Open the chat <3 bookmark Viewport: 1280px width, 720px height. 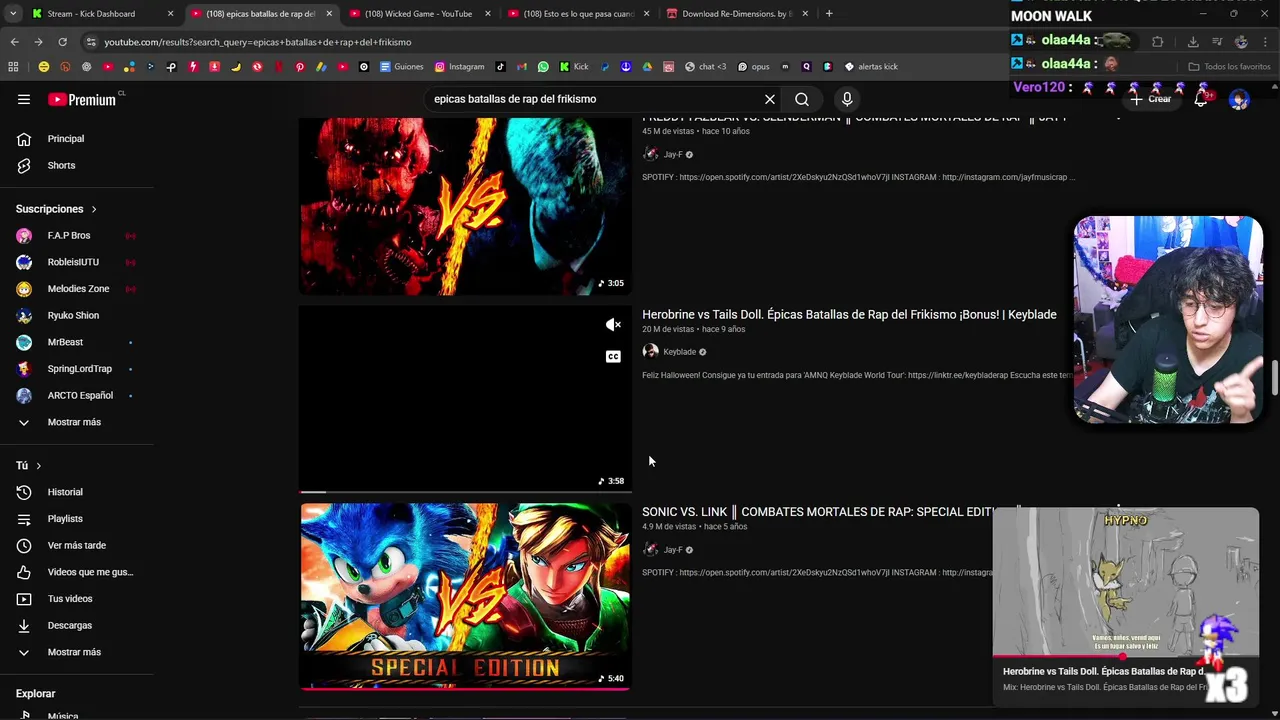705,67
